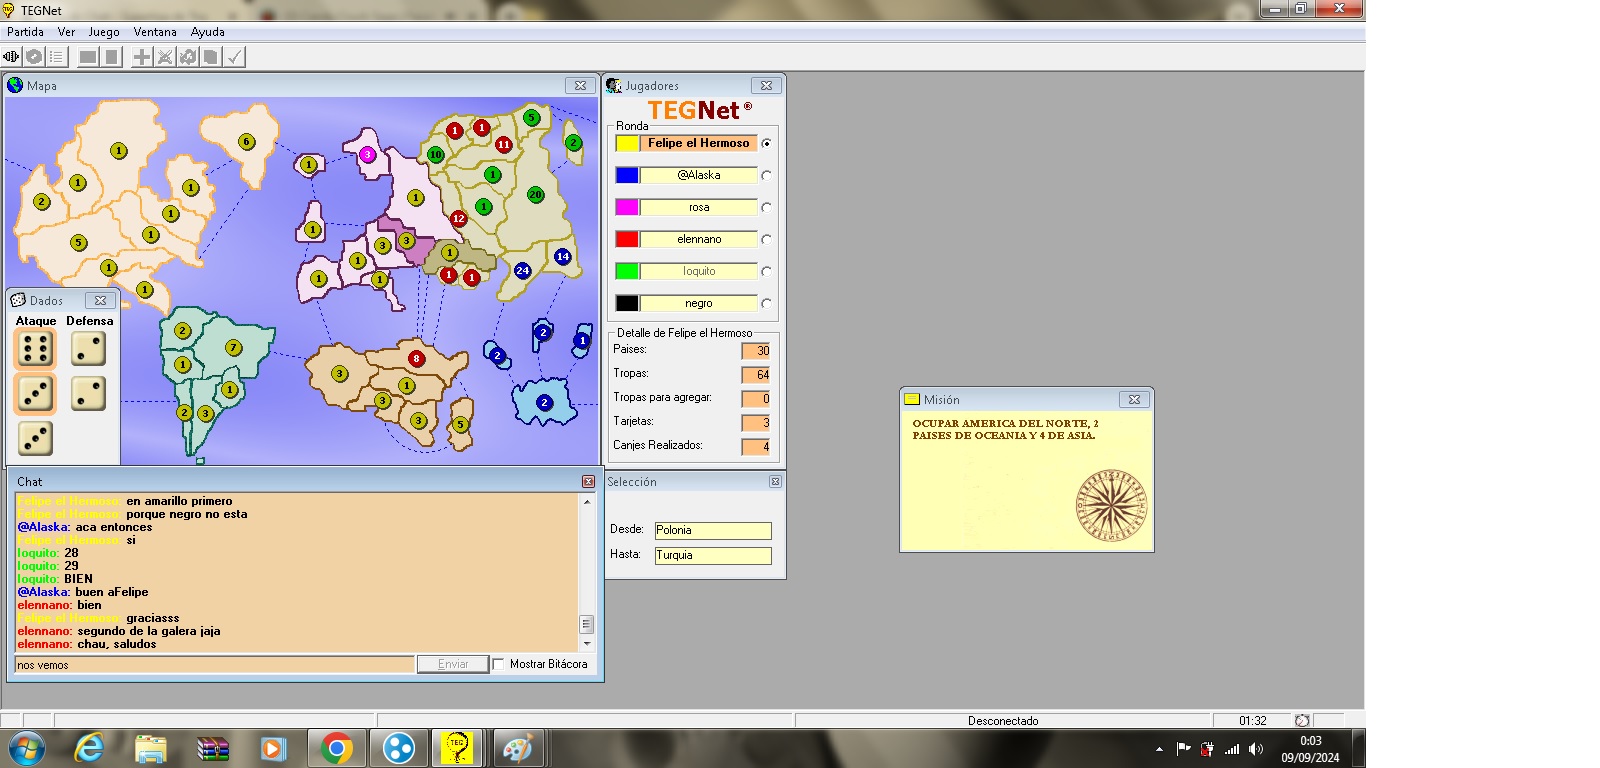Image resolution: width=1600 pixels, height=768 pixels.
Task: Select the Felipe el Hermoso radio button
Action: (x=767, y=143)
